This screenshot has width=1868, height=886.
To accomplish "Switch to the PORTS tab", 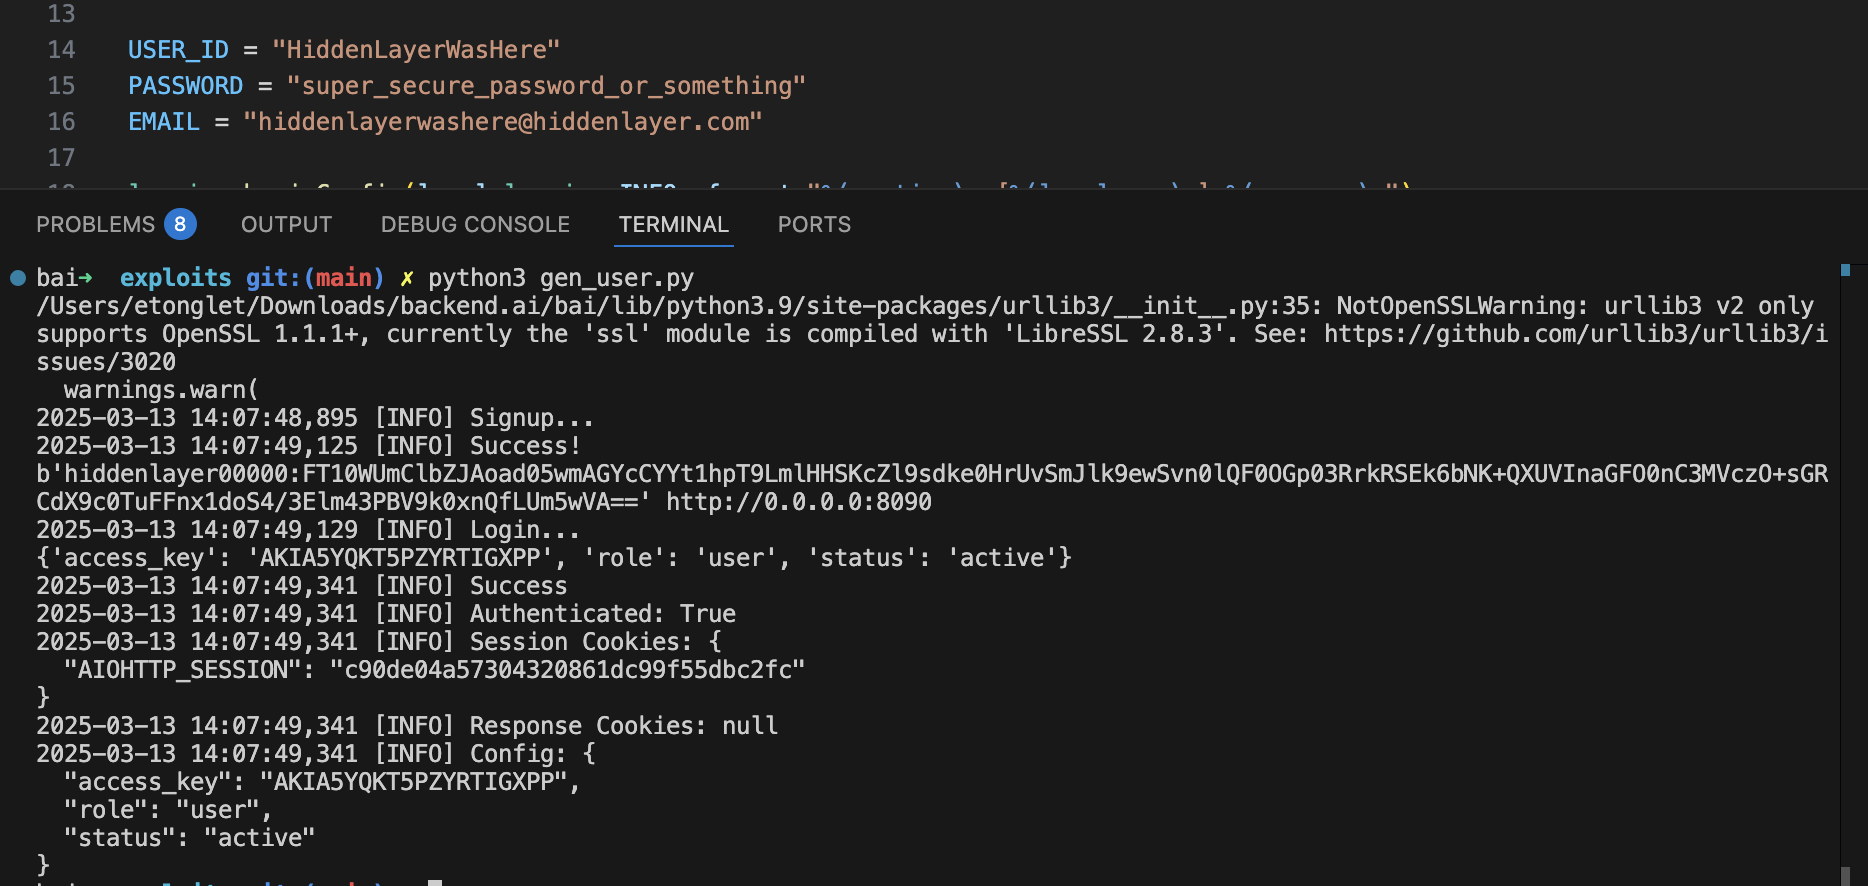I will coord(814,224).
